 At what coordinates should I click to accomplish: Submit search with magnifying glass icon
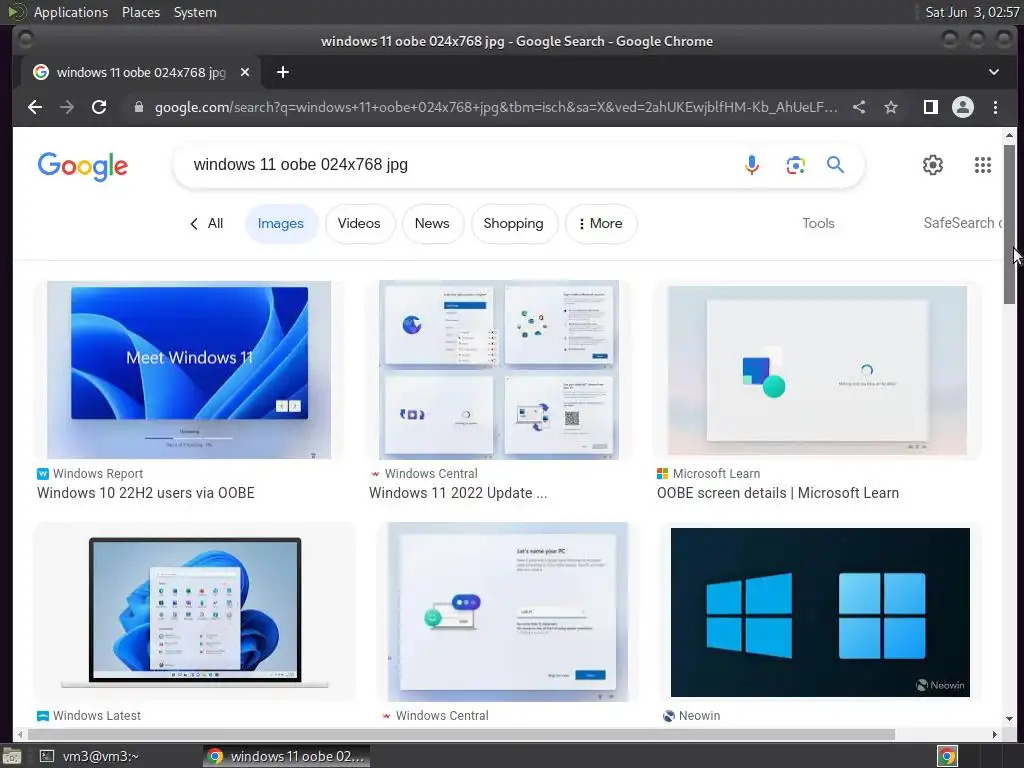pyautogui.click(x=835, y=165)
